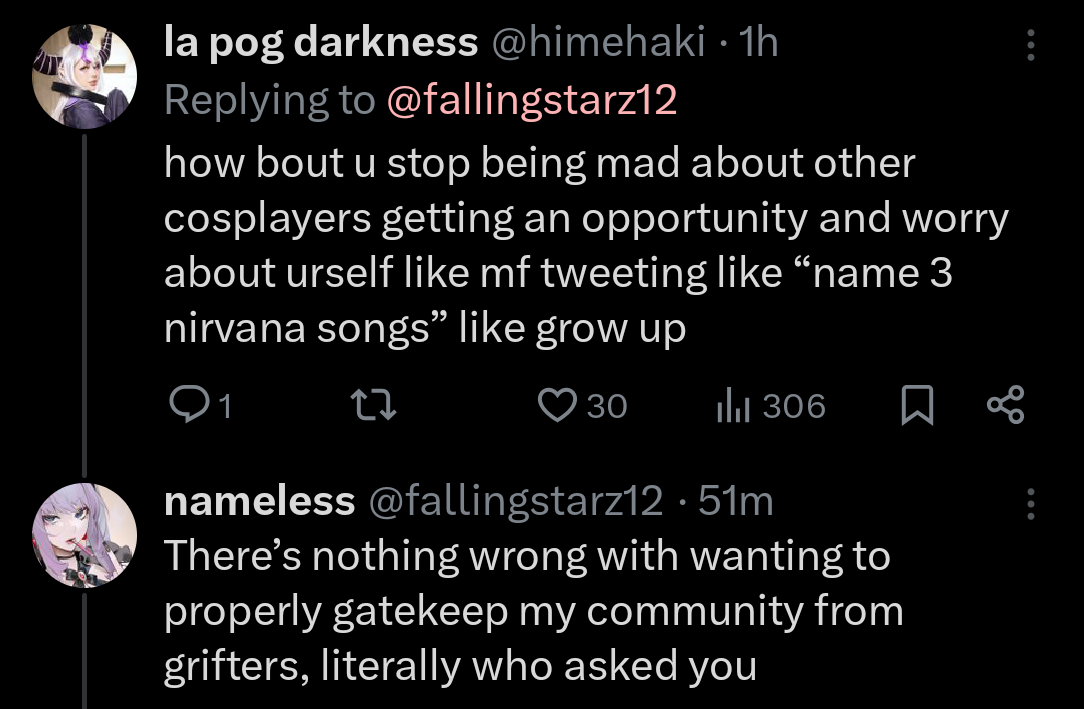Visit the @himehaki handle link
1084x709 pixels.
[x=596, y=42]
